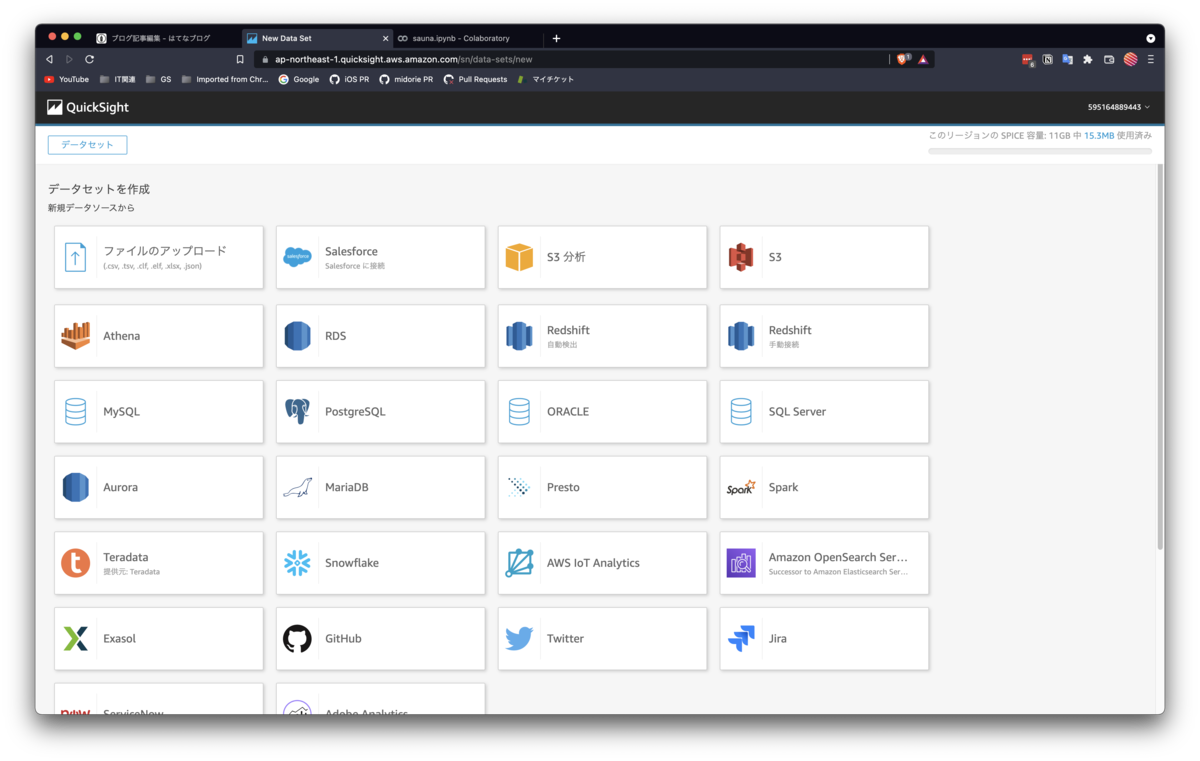This screenshot has height=761, width=1200.
Task: Click the ファイルのアップロード label
Action: coord(165,251)
